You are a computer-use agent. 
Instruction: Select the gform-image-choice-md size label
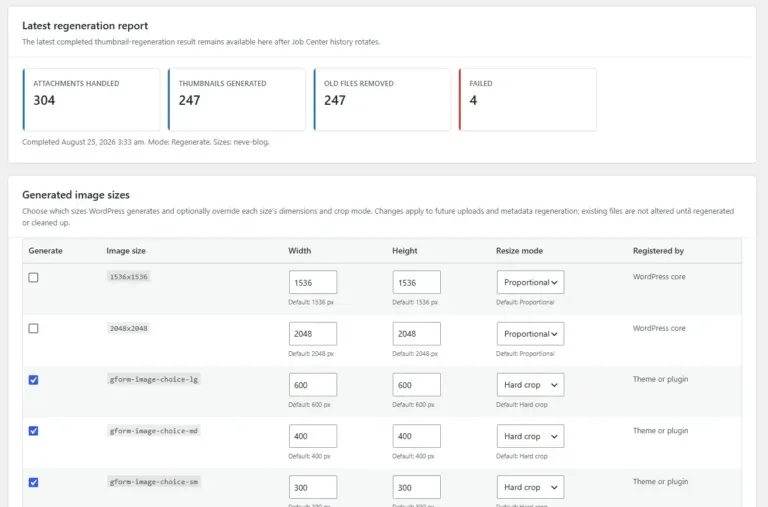153,431
